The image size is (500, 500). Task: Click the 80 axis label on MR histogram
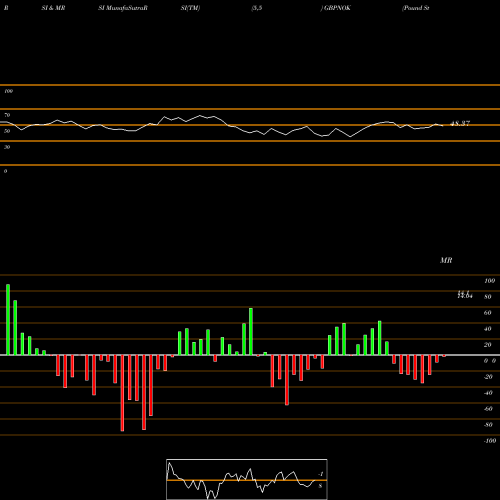click(x=488, y=297)
